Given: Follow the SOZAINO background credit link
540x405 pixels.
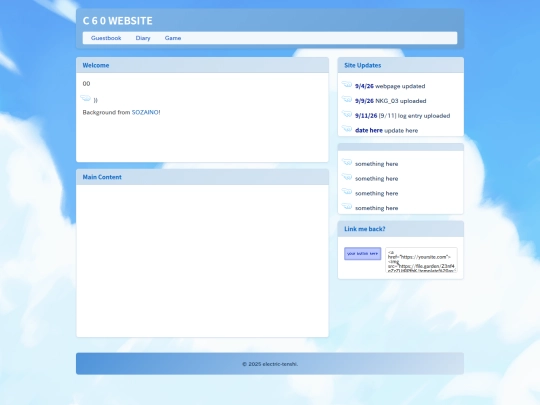Looking at the screenshot, I should [x=145, y=112].
